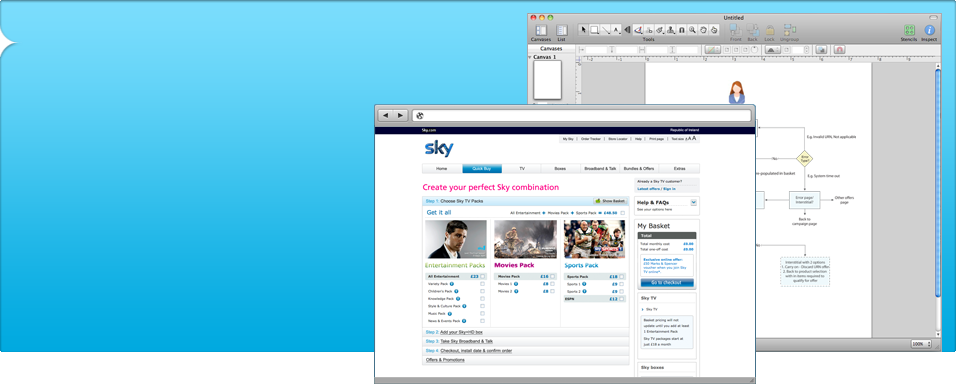Viewport: 956px width, 384px height.
Task: Click the magnet icon in the style bar
Action: [x=839, y=49]
